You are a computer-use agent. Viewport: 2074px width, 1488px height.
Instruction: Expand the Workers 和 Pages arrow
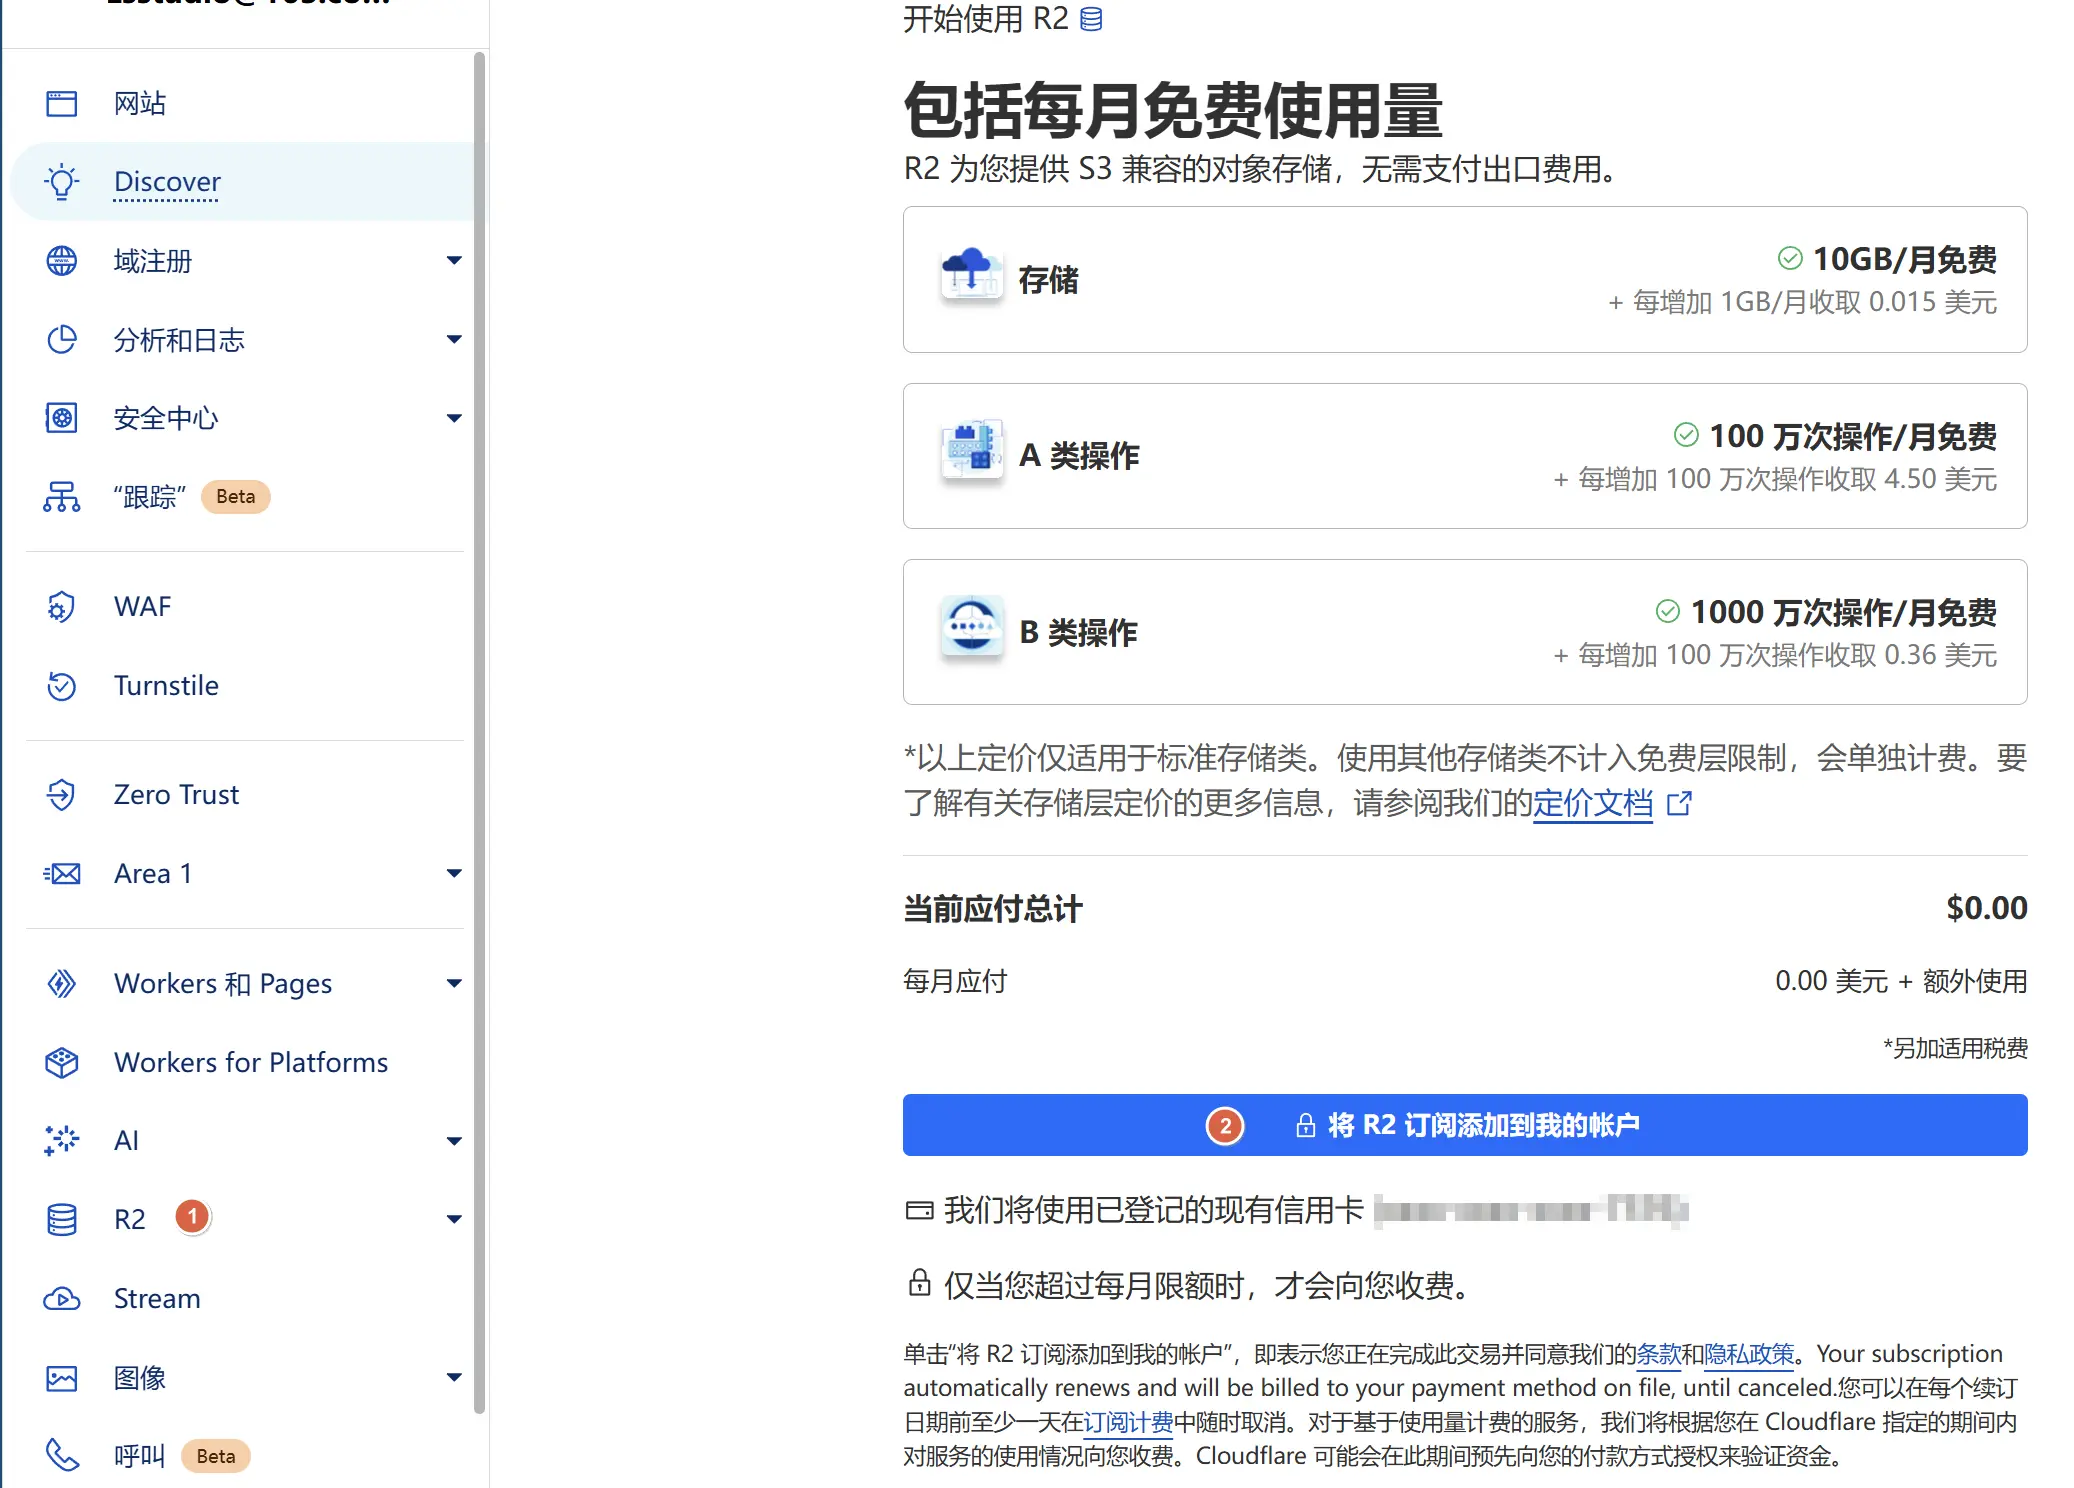point(454,984)
